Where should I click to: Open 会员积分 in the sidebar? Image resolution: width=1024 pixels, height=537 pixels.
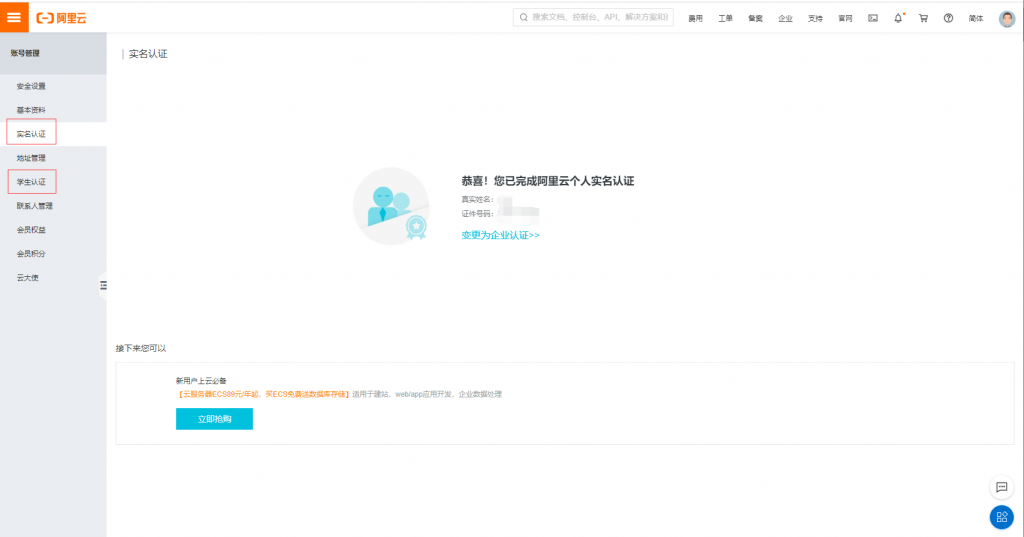31,254
